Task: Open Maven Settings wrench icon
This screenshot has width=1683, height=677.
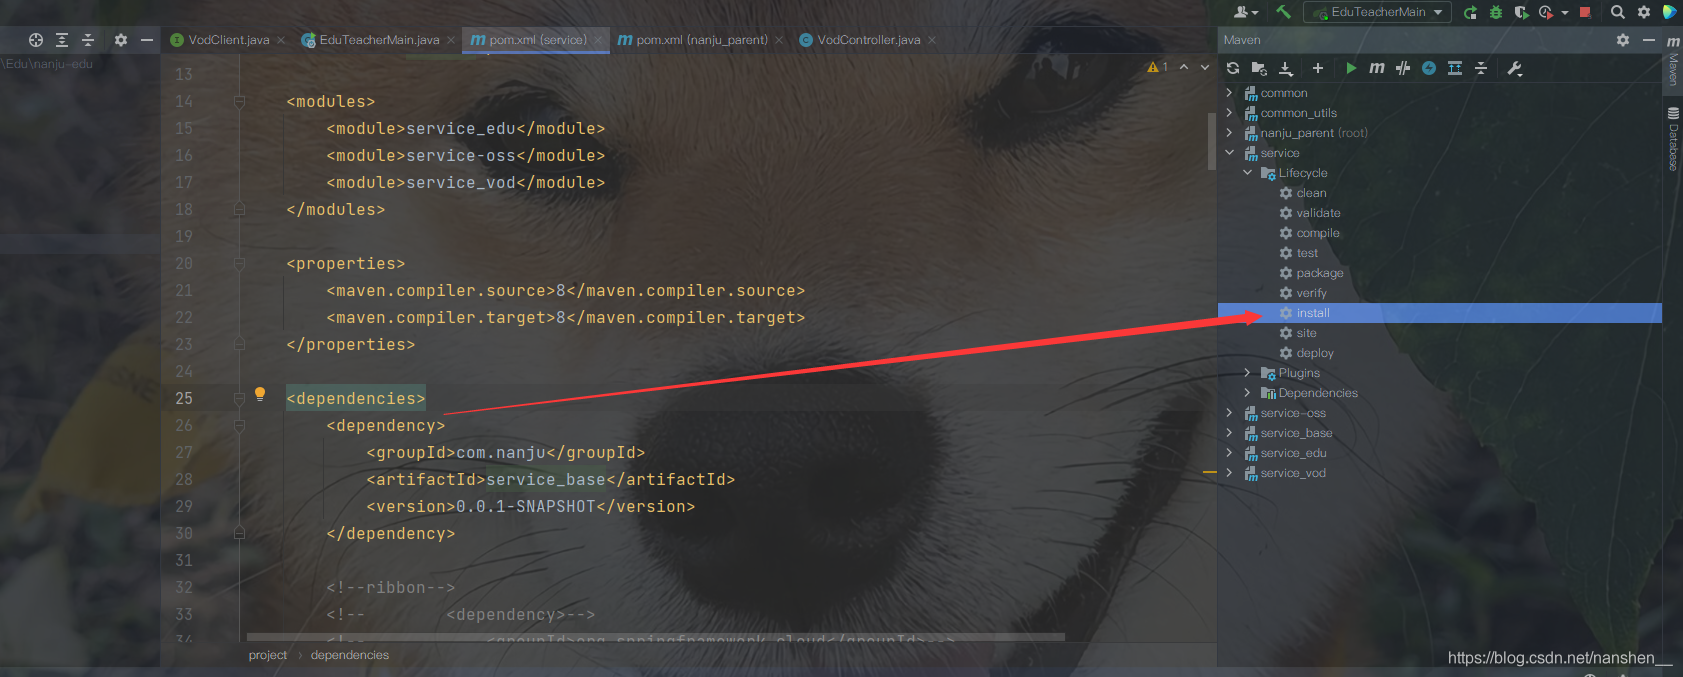Action: 1514,68
